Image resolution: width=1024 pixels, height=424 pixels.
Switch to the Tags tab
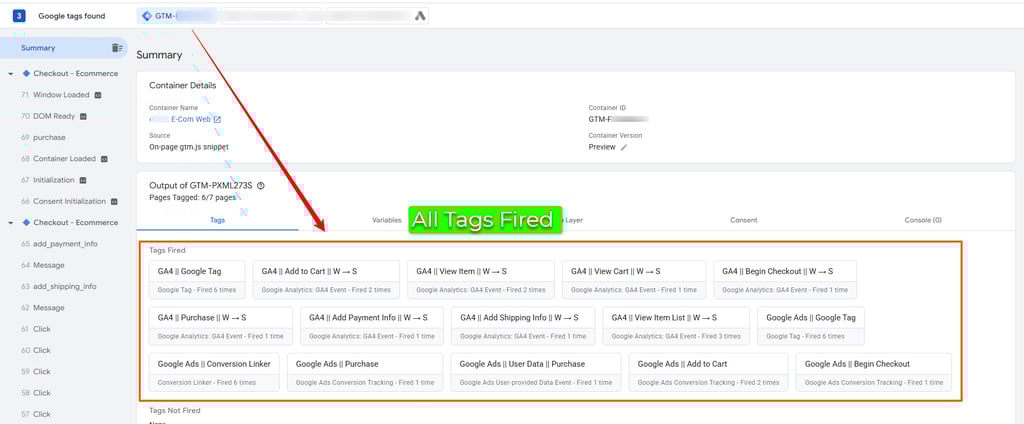pyautogui.click(x=217, y=220)
